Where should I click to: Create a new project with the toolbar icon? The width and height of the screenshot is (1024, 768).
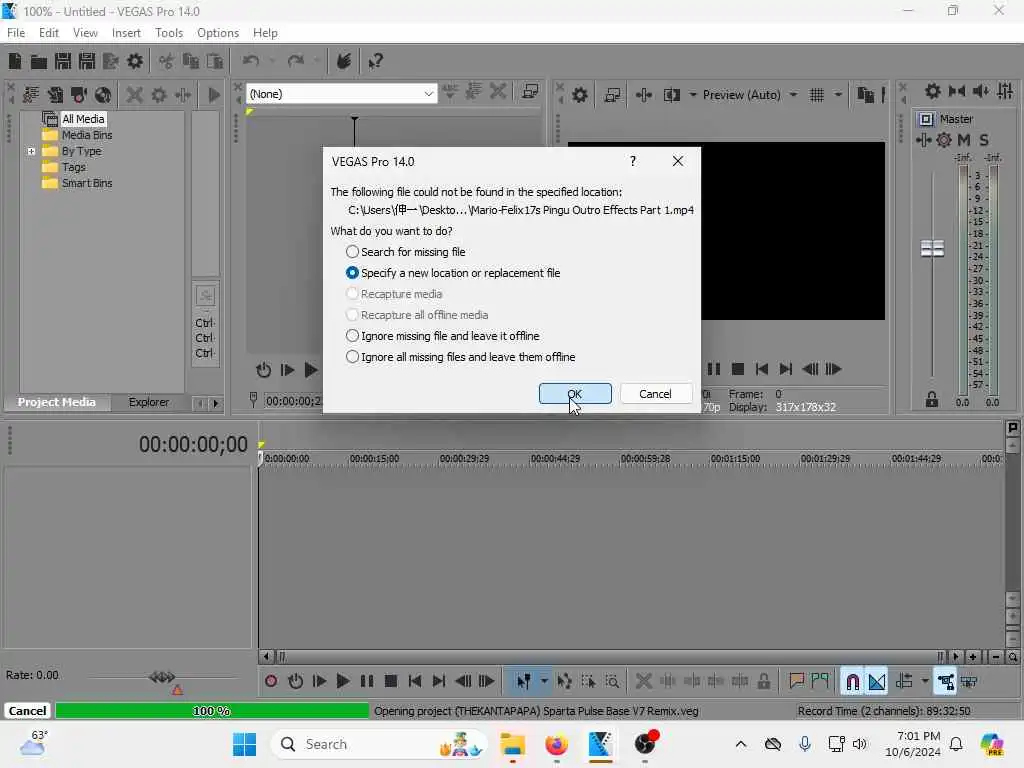click(15, 61)
